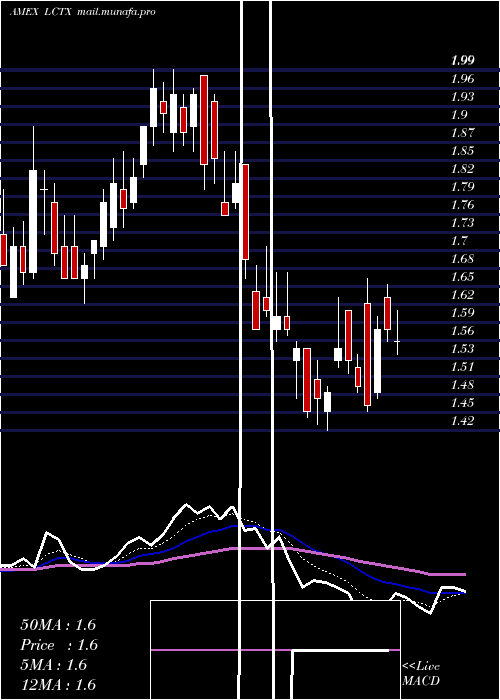Click the 1.45 price axis label
This screenshot has height=700, width=500.
pyautogui.click(x=462, y=403)
